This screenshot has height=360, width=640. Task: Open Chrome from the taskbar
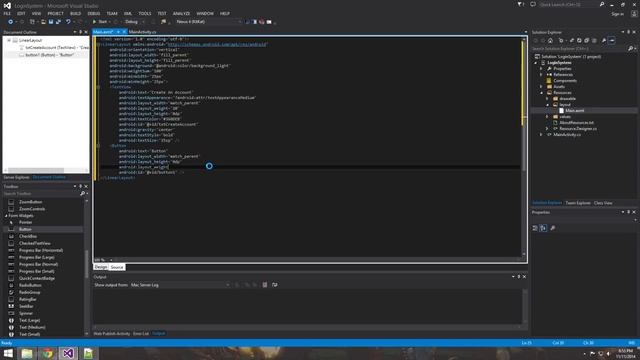pos(48,353)
